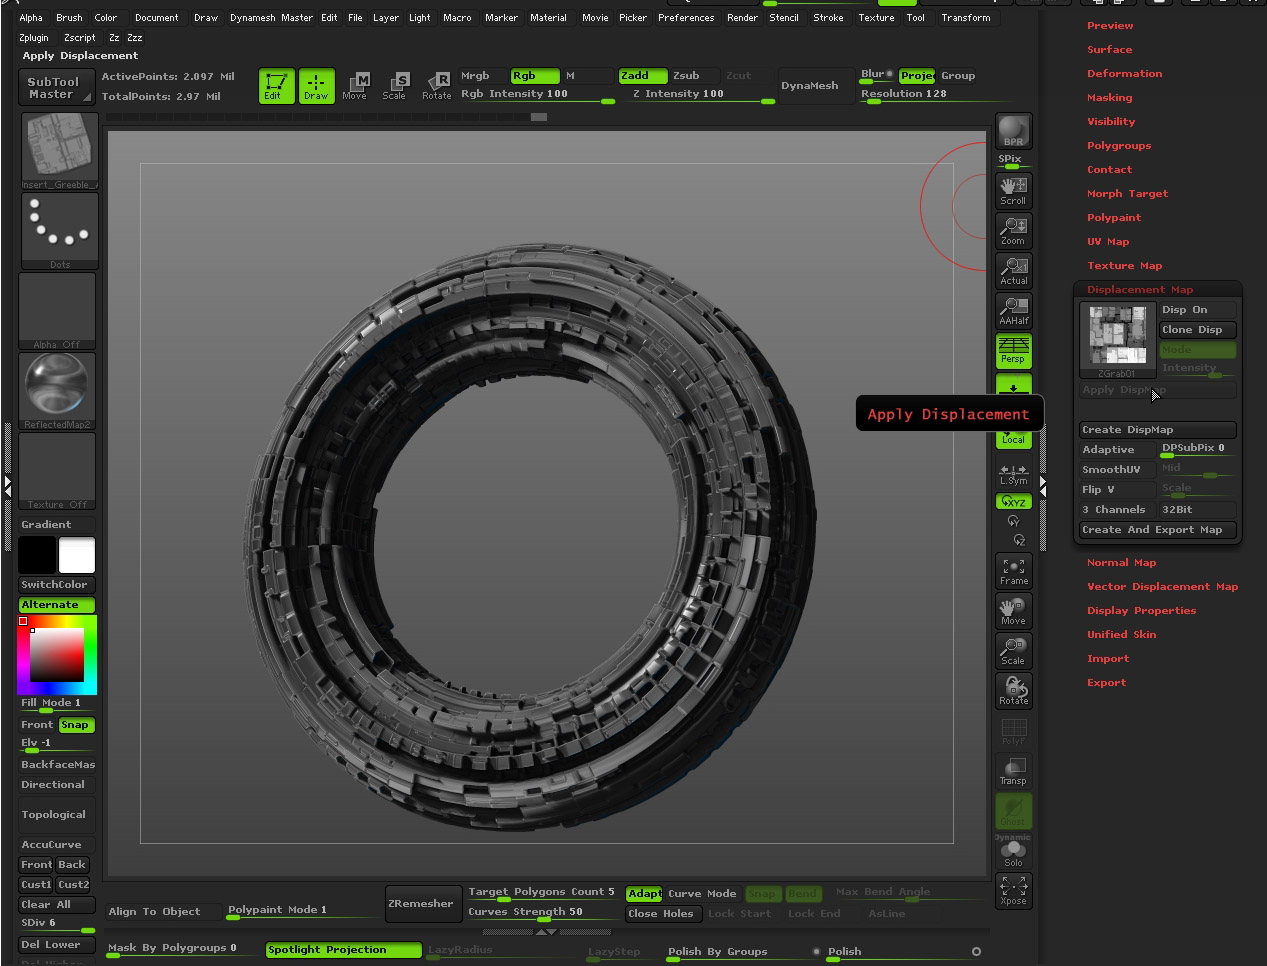This screenshot has width=1267, height=966.
Task: Select the Rotate tool in top toolbar
Action: (436, 86)
